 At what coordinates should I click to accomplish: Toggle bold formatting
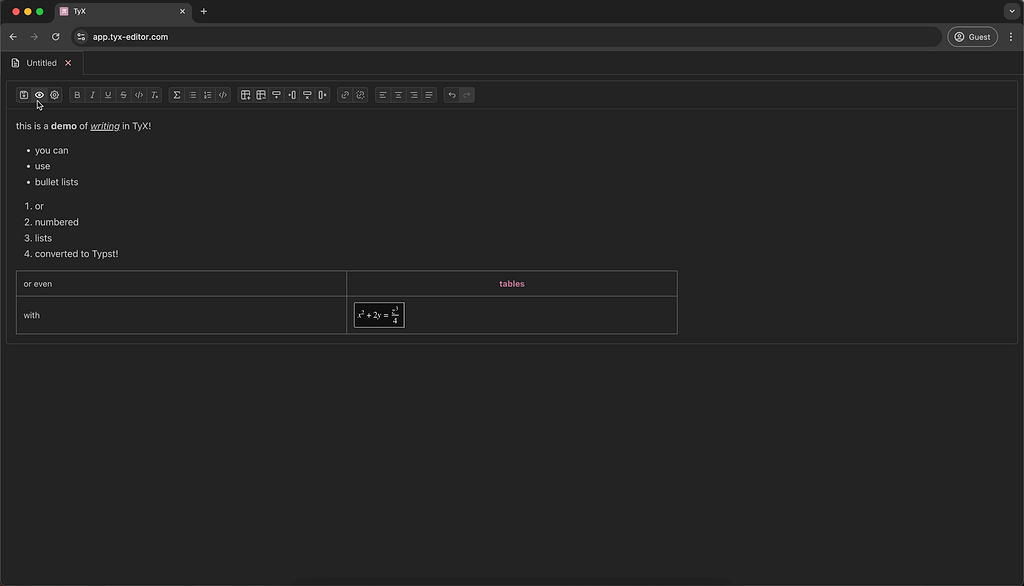77,95
